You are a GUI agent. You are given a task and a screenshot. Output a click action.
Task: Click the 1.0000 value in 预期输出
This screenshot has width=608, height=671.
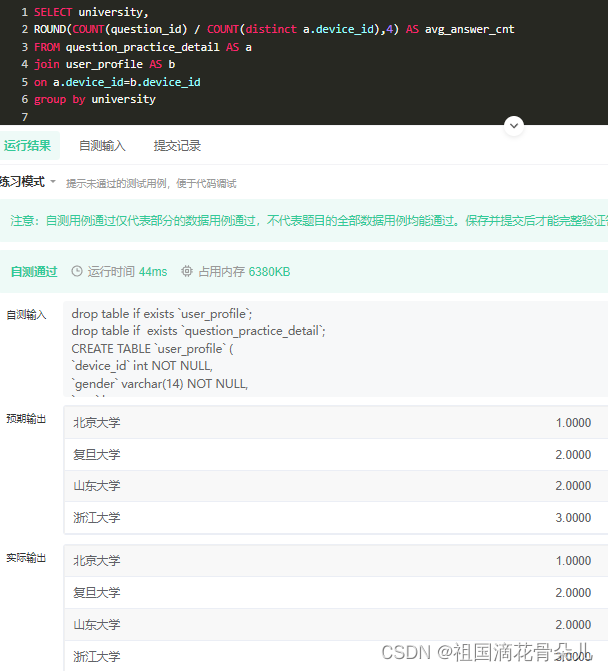[573, 423]
